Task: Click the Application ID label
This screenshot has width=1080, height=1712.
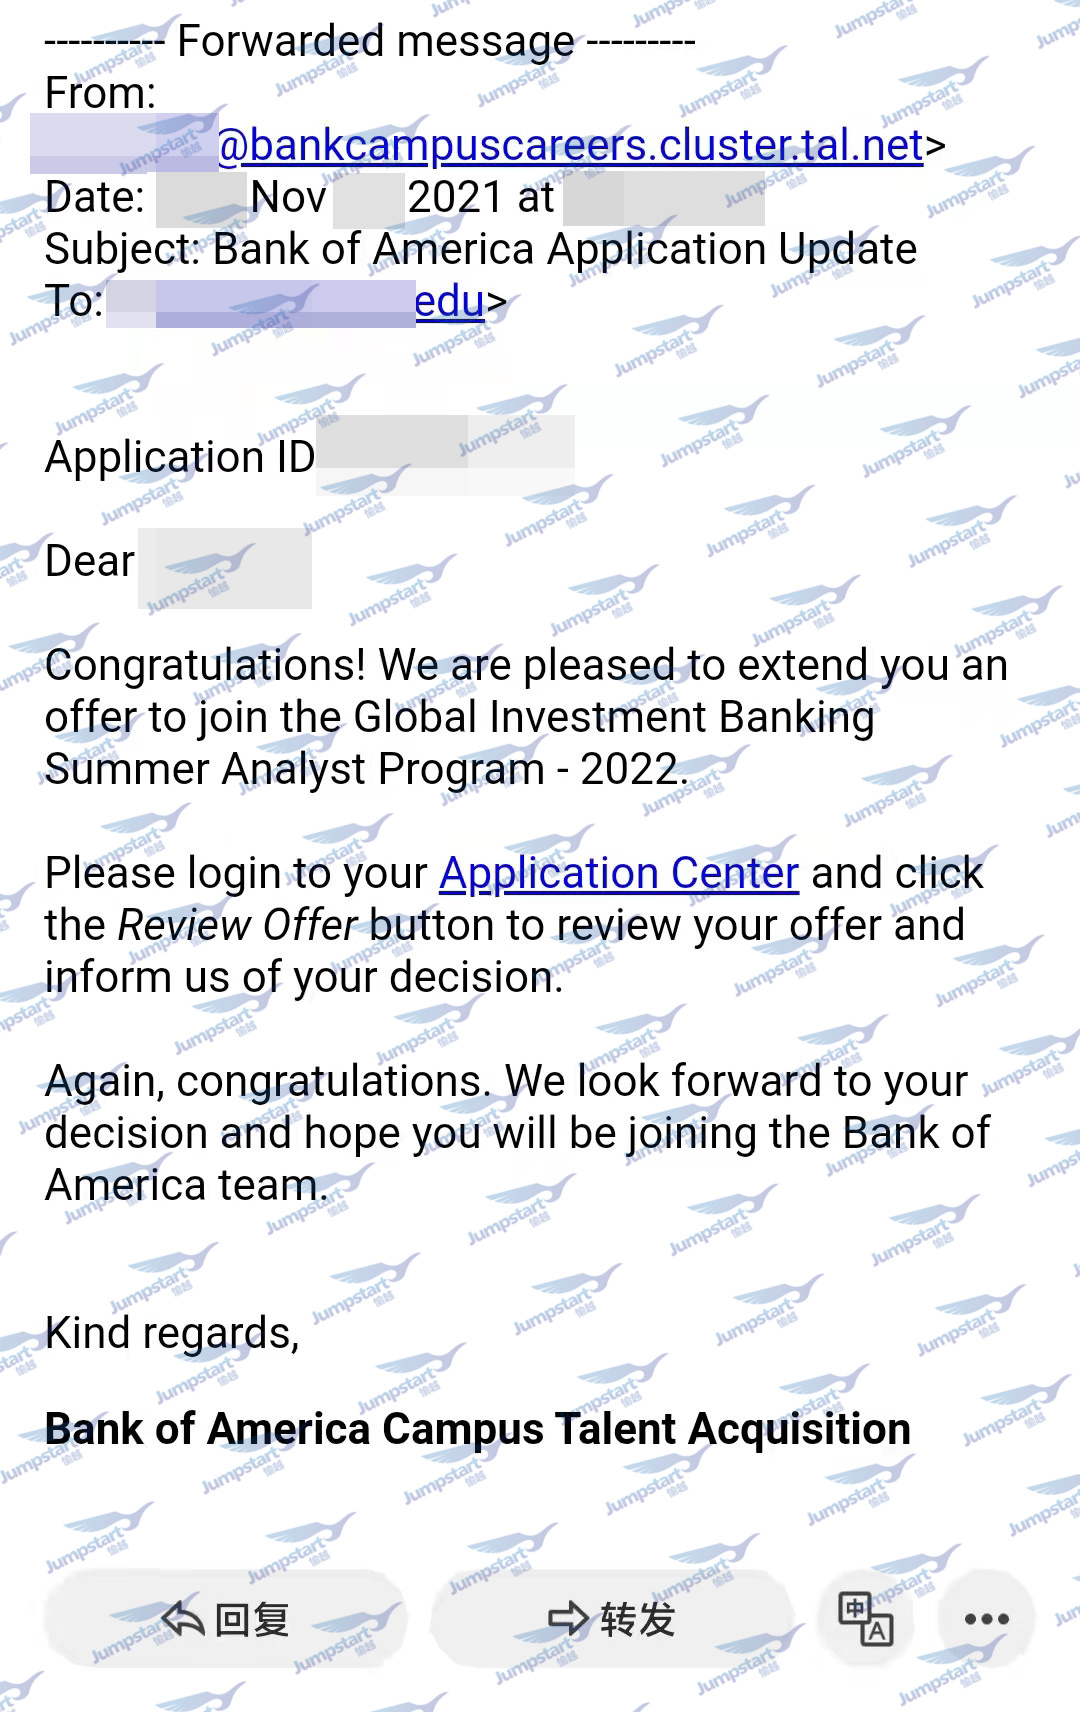Action: (x=180, y=458)
